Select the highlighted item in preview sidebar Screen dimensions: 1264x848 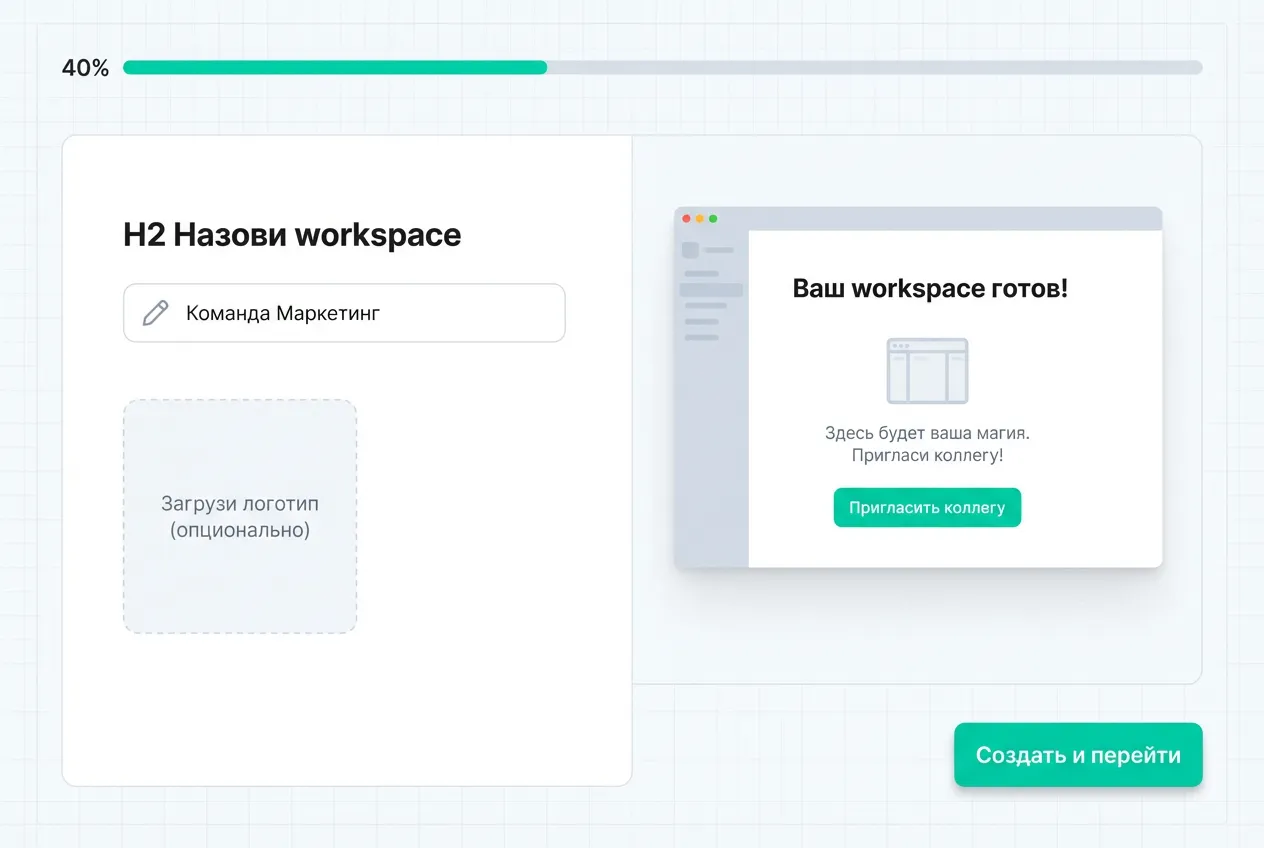(x=711, y=290)
